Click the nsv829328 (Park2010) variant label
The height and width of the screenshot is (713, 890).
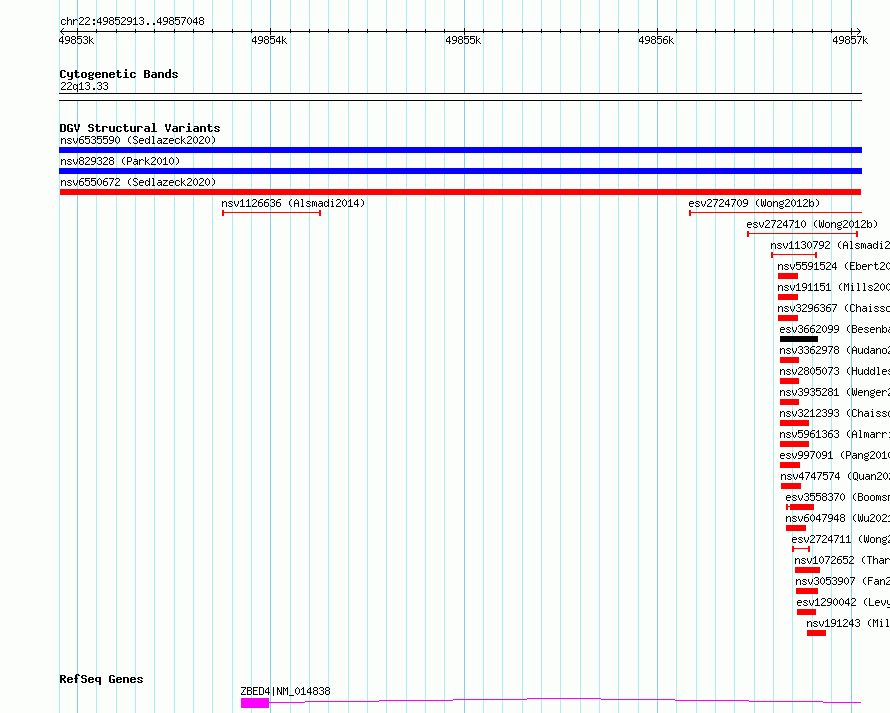pos(120,161)
